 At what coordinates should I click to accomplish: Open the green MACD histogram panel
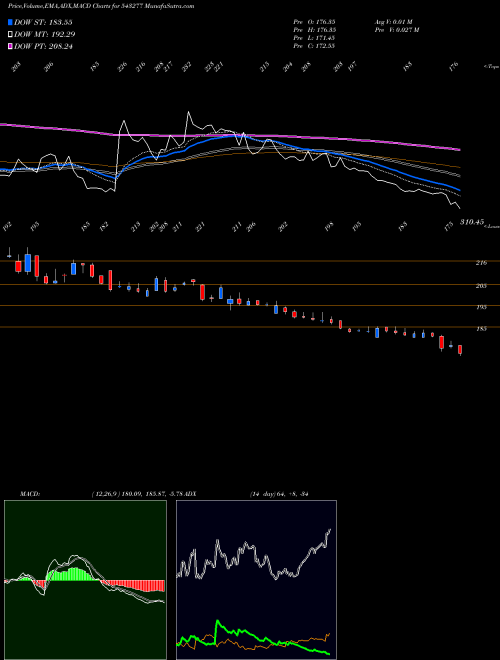click(x=85, y=580)
